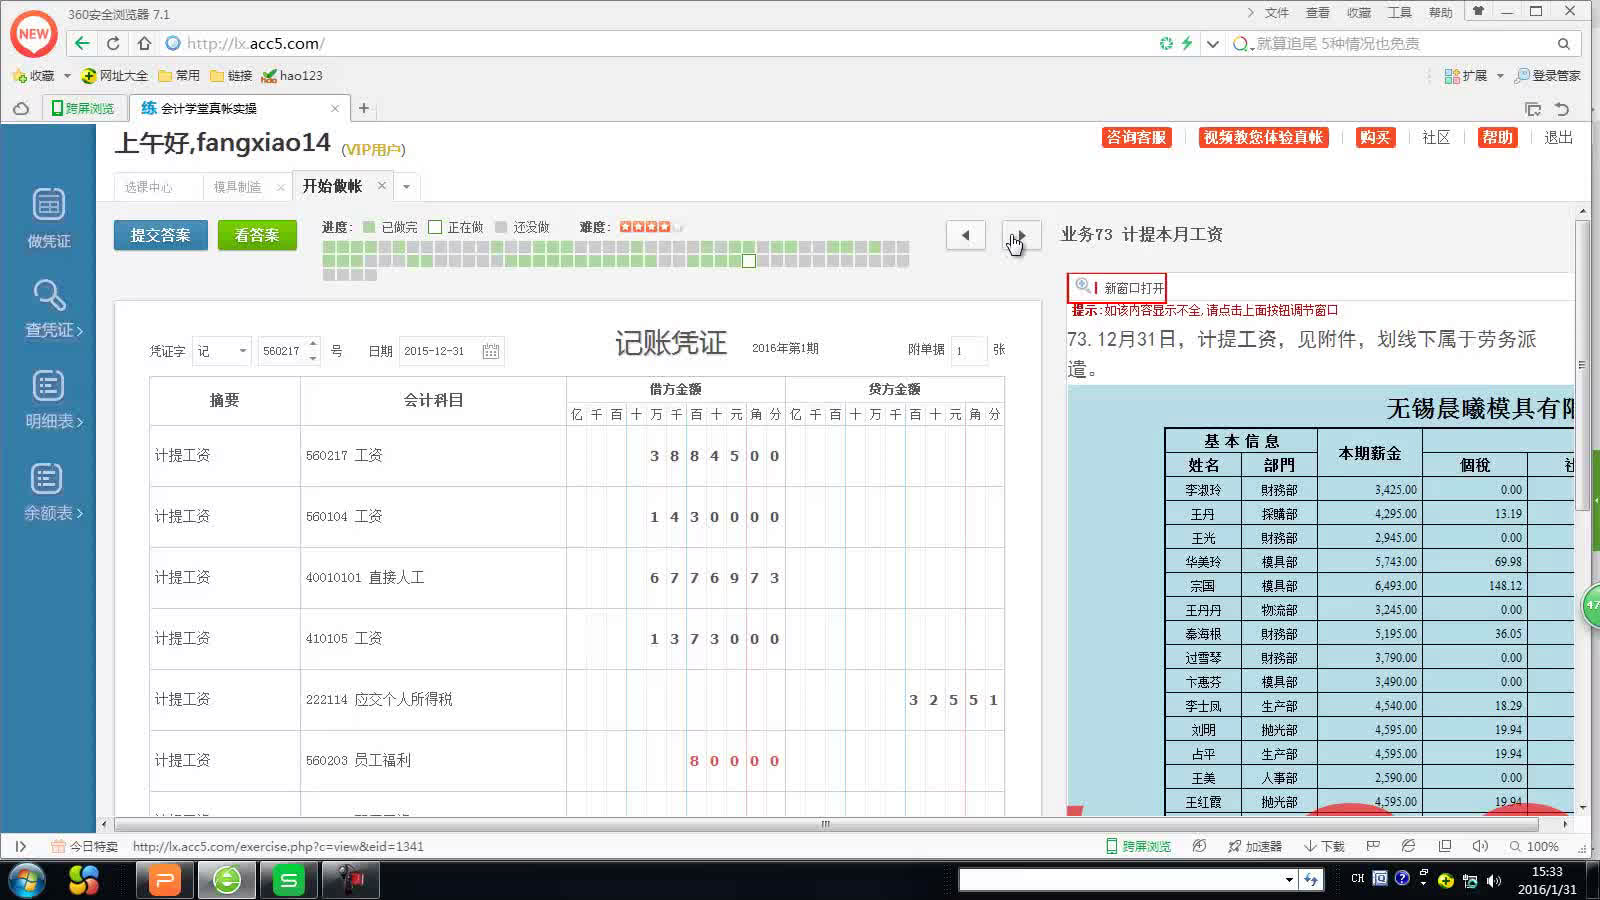Close the 开始做帐 tab
The width and height of the screenshot is (1600, 900).
[382, 186]
